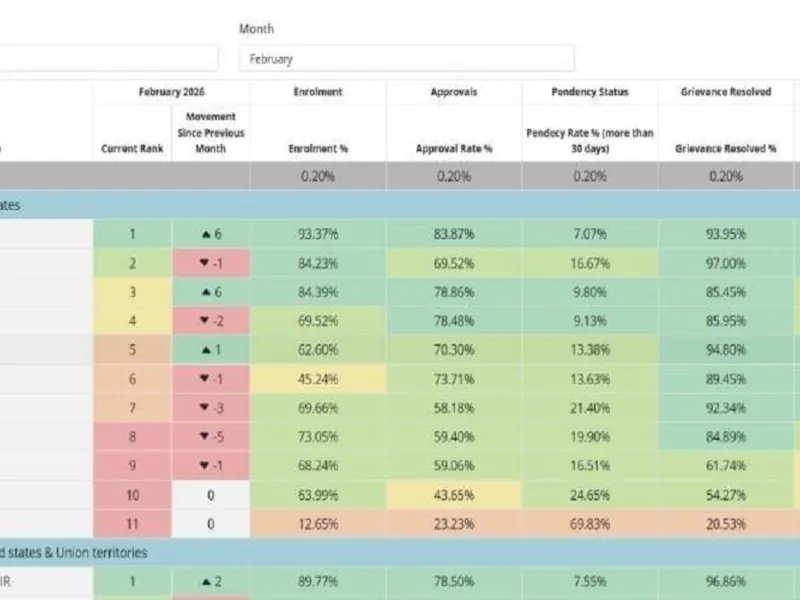Click the down arrow showing -3 for rank 7

tap(205, 407)
